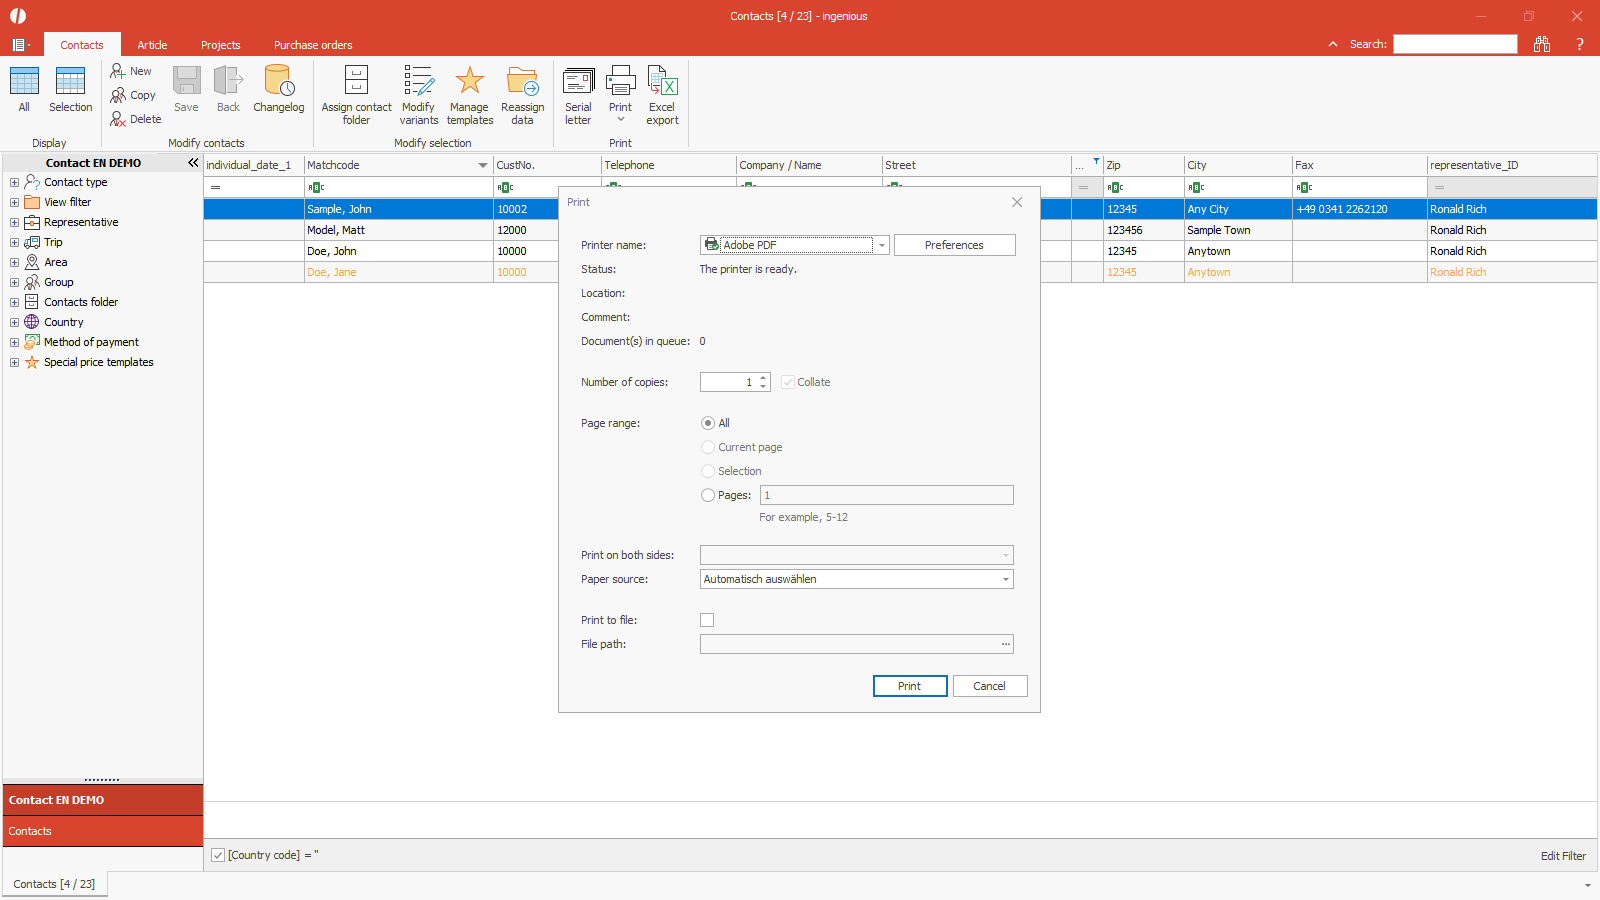Increase number of copies with spinner
This screenshot has width=1600, height=900.
pyautogui.click(x=763, y=378)
